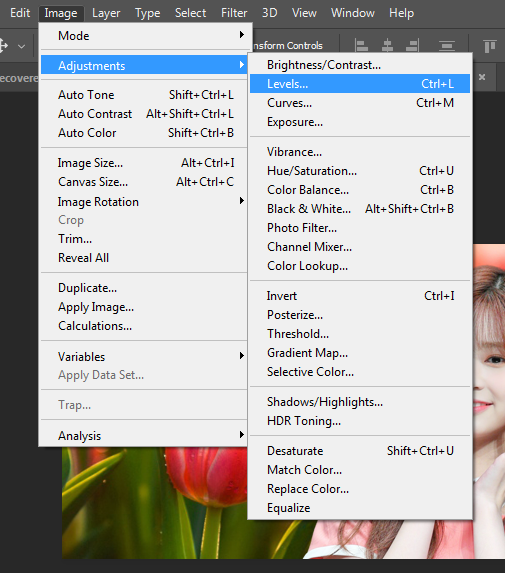Open the Filter menu
Screen dimensions: 505x573
click(x=234, y=13)
